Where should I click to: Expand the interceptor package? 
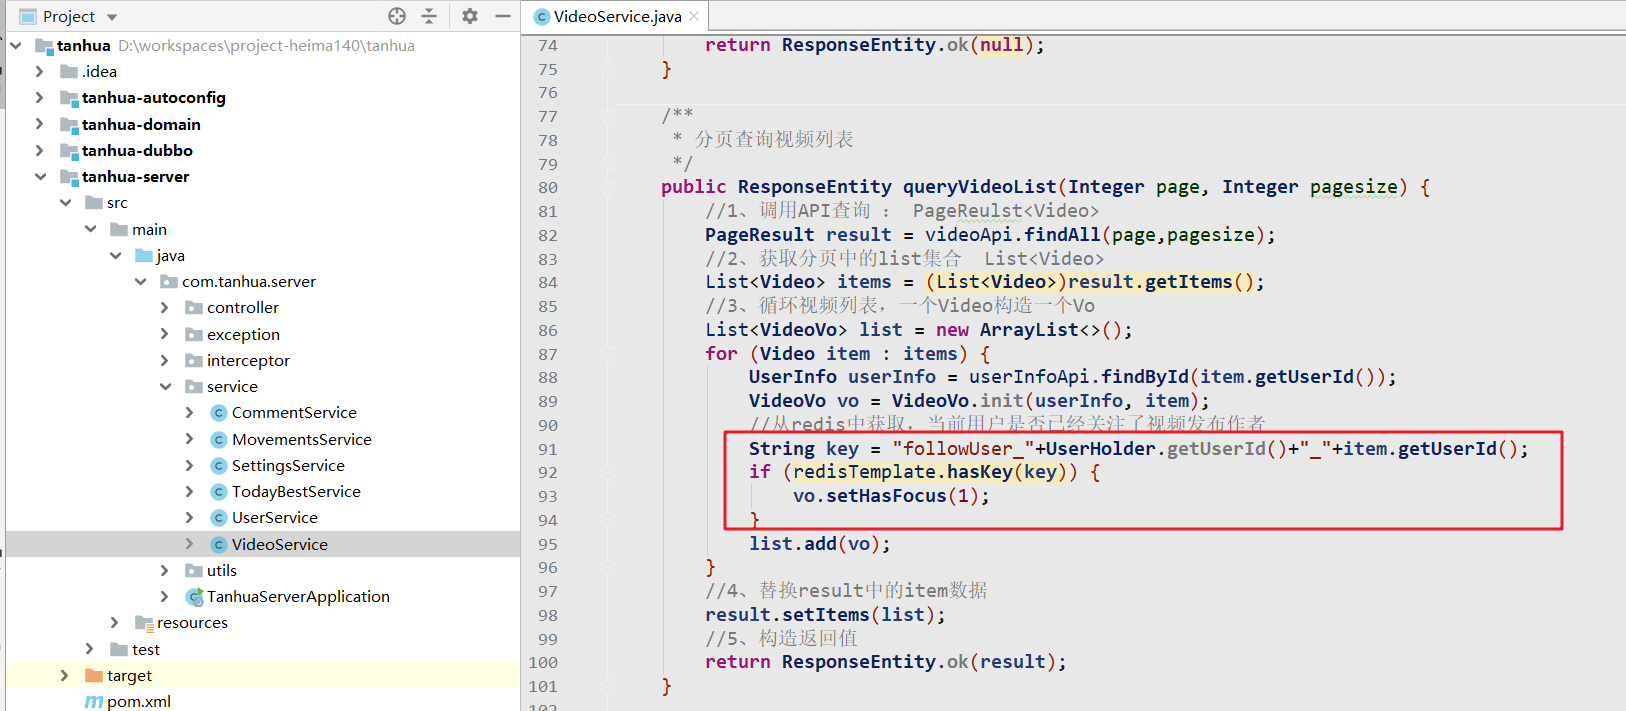pos(165,360)
